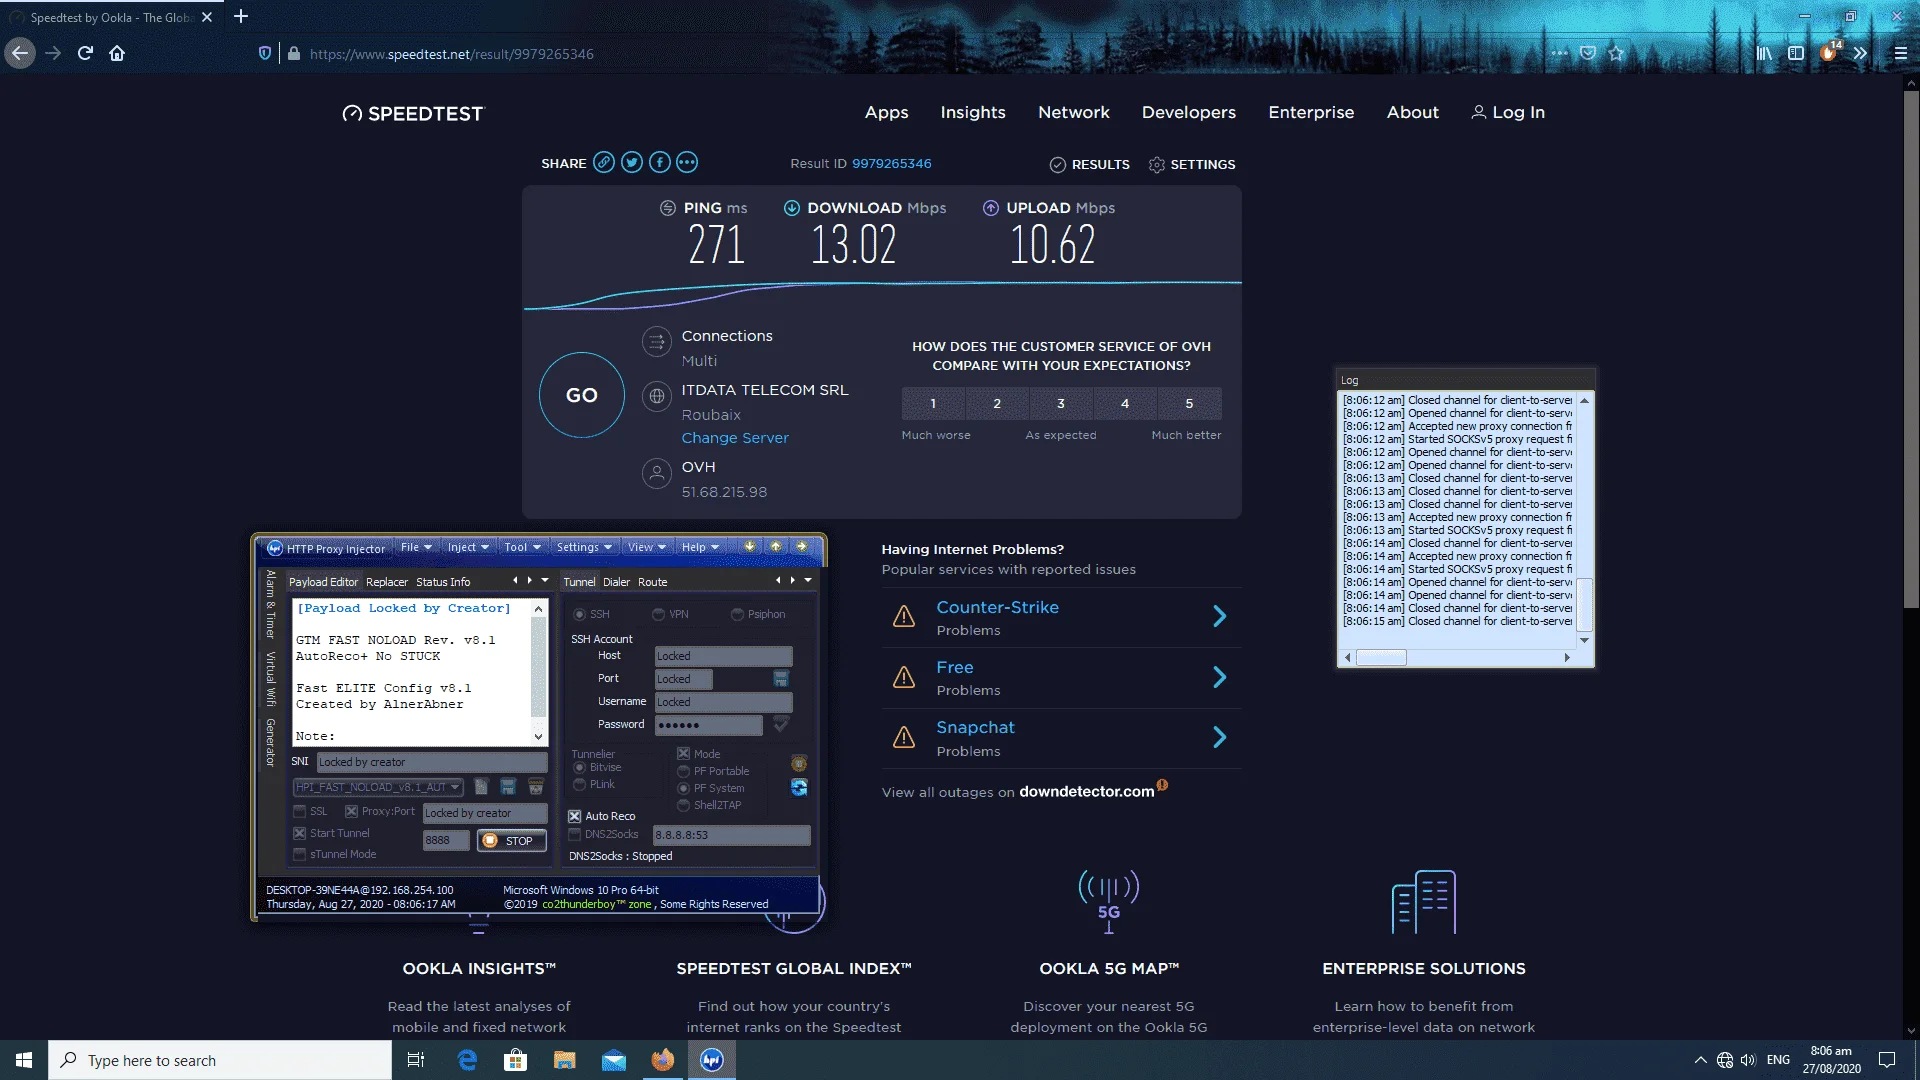This screenshot has height=1080, width=1920.
Task: Switch to the Status Info tab
Action: click(x=443, y=582)
